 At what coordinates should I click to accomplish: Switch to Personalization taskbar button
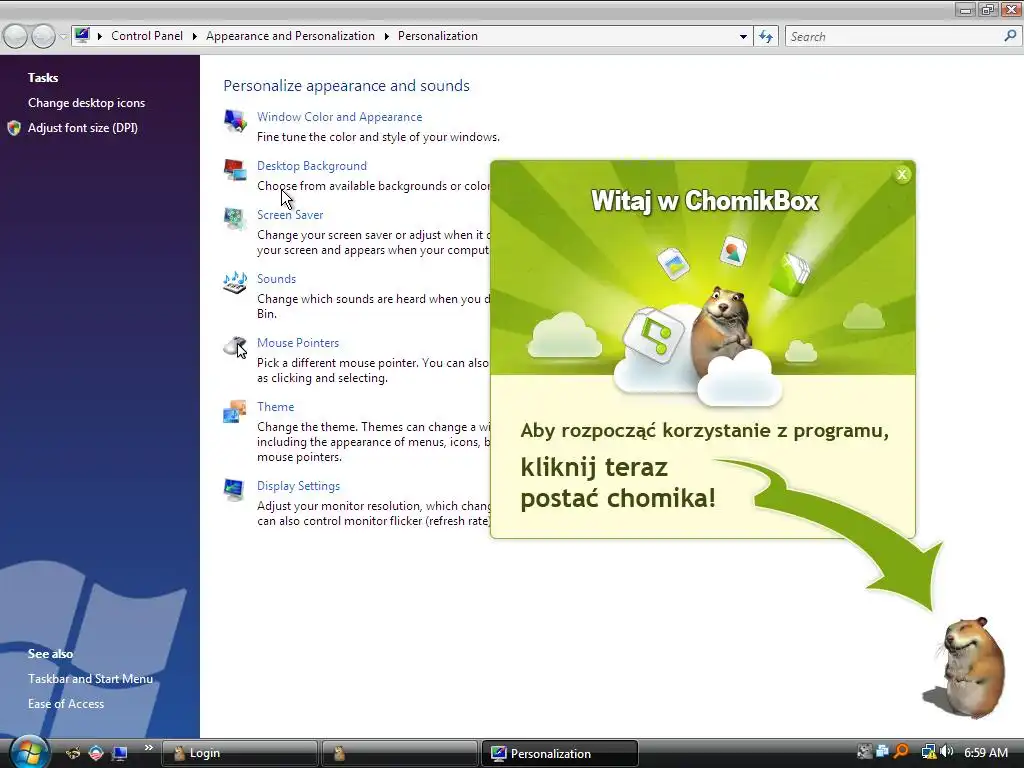coord(560,753)
